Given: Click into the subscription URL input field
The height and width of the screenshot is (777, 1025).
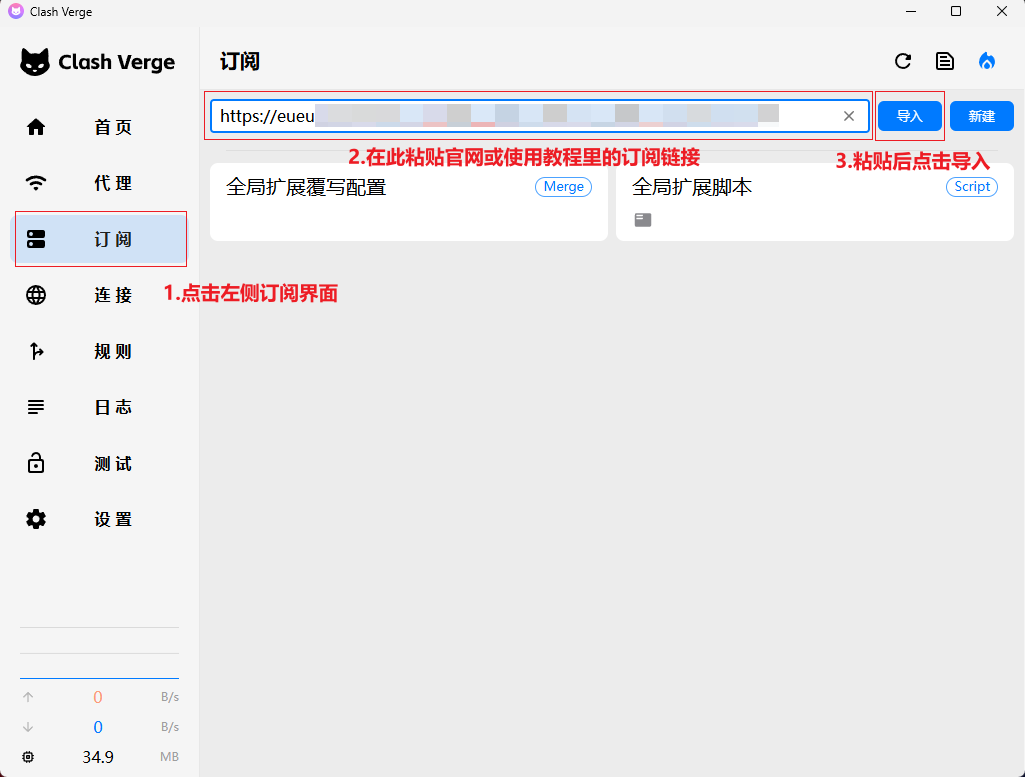Looking at the screenshot, I should pos(520,116).
